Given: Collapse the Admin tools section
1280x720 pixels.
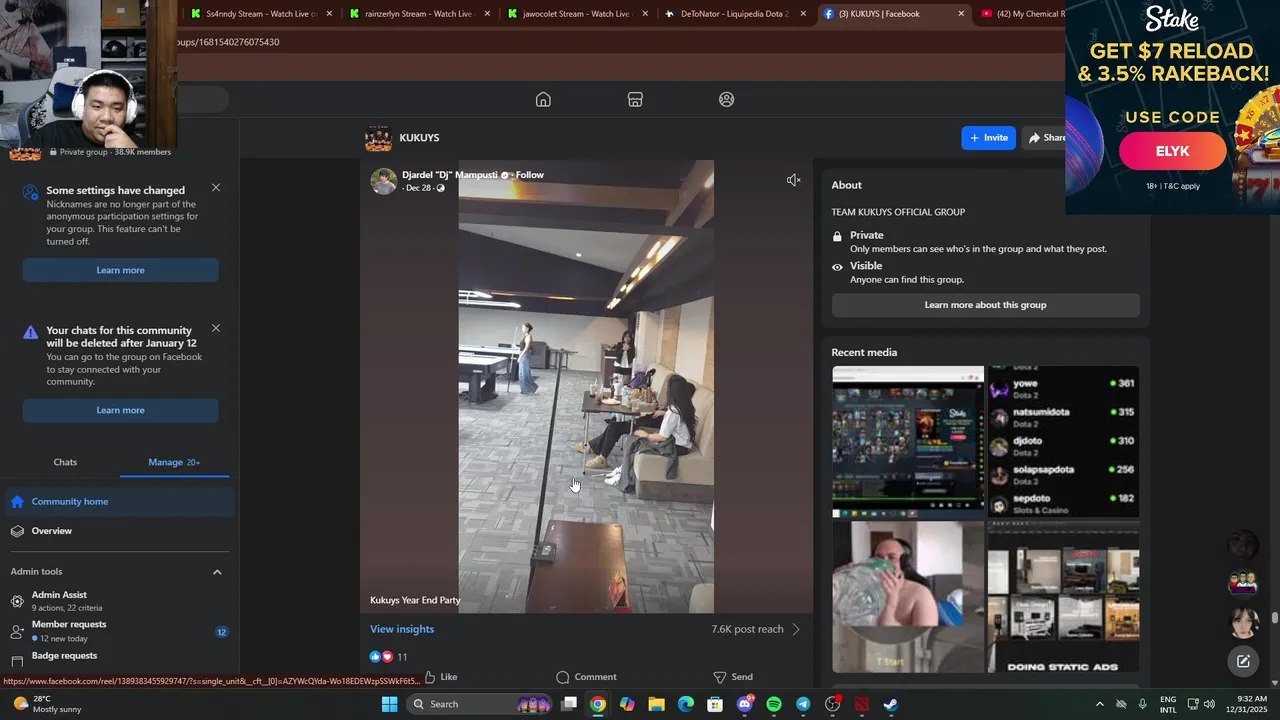Looking at the screenshot, I should coord(217,572).
